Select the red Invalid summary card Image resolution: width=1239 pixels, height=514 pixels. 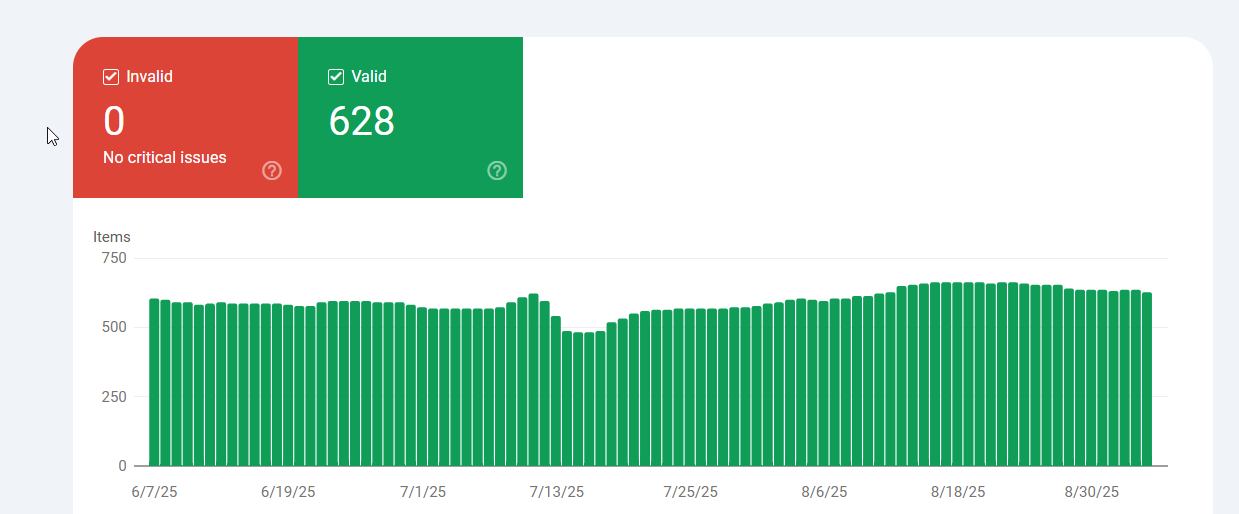click(x=185, y=117)
